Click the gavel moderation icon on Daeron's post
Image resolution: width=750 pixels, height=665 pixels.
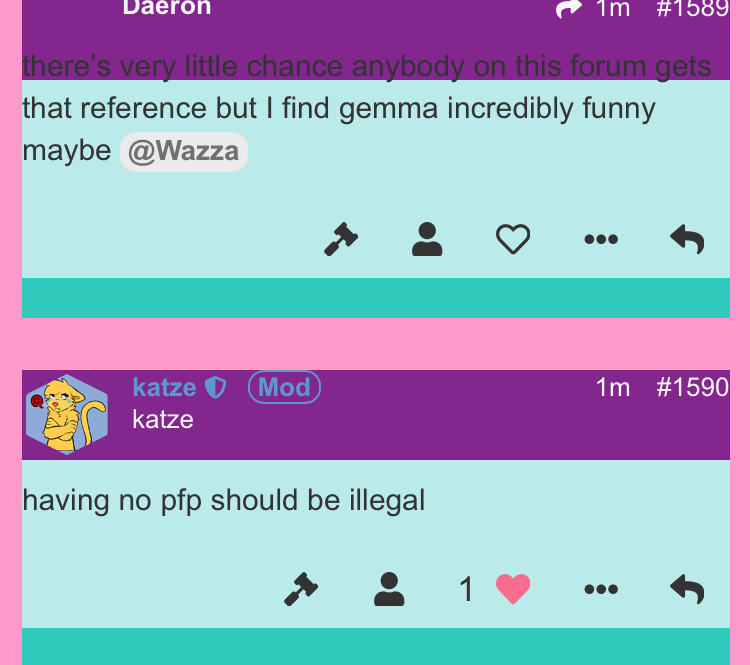pyautogui.click(x=341, y=239)
